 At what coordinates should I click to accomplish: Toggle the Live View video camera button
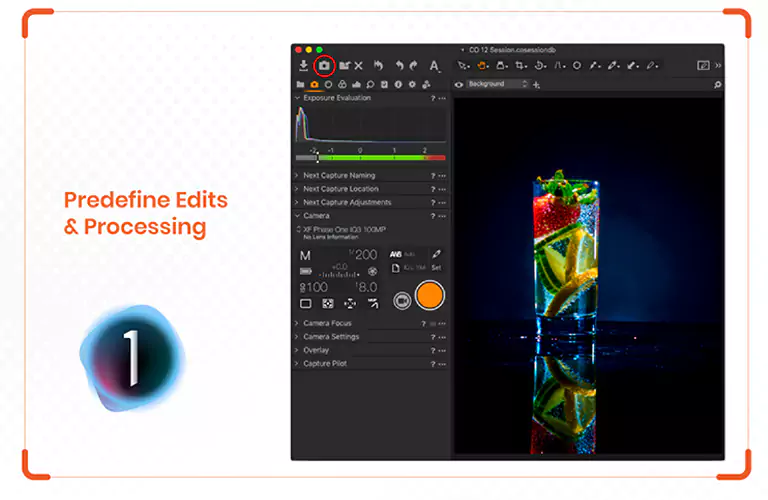pos(402,300)
